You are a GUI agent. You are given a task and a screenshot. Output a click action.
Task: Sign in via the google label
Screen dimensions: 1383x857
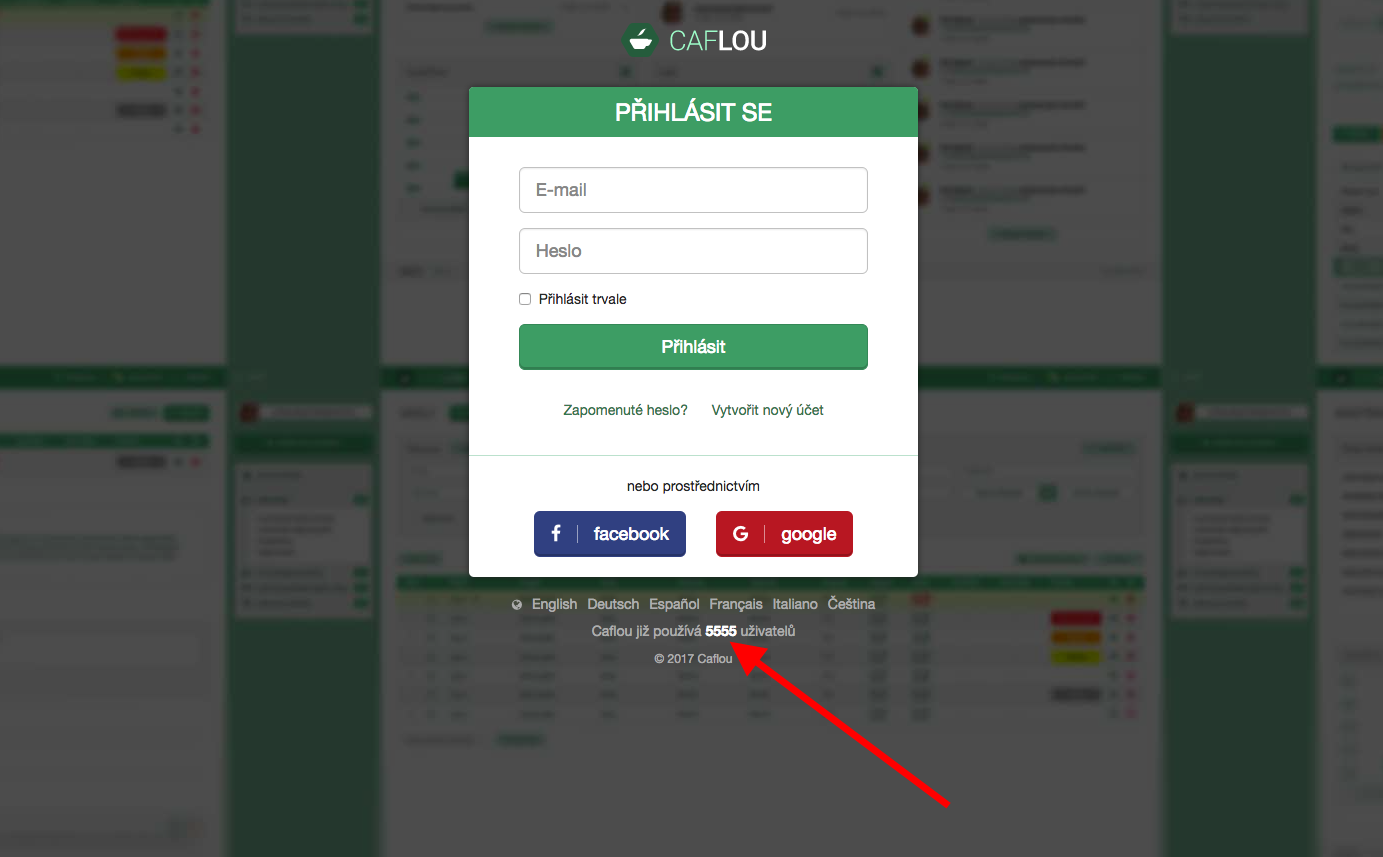808,534
